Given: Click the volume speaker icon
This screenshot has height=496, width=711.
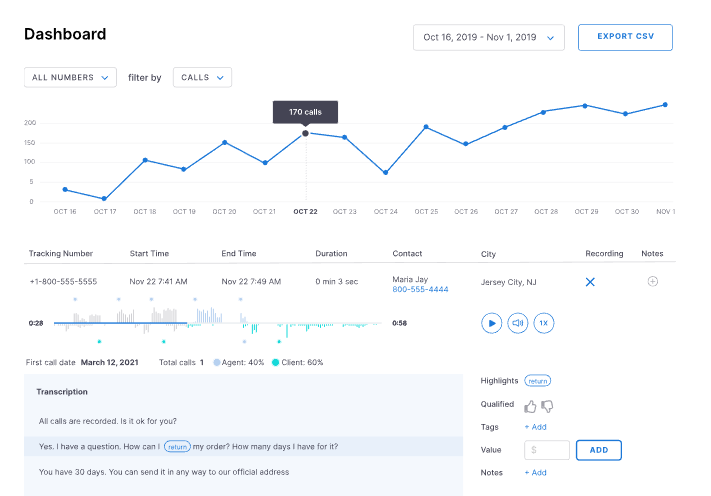Looking at the screenshot, I should (517, 323).
